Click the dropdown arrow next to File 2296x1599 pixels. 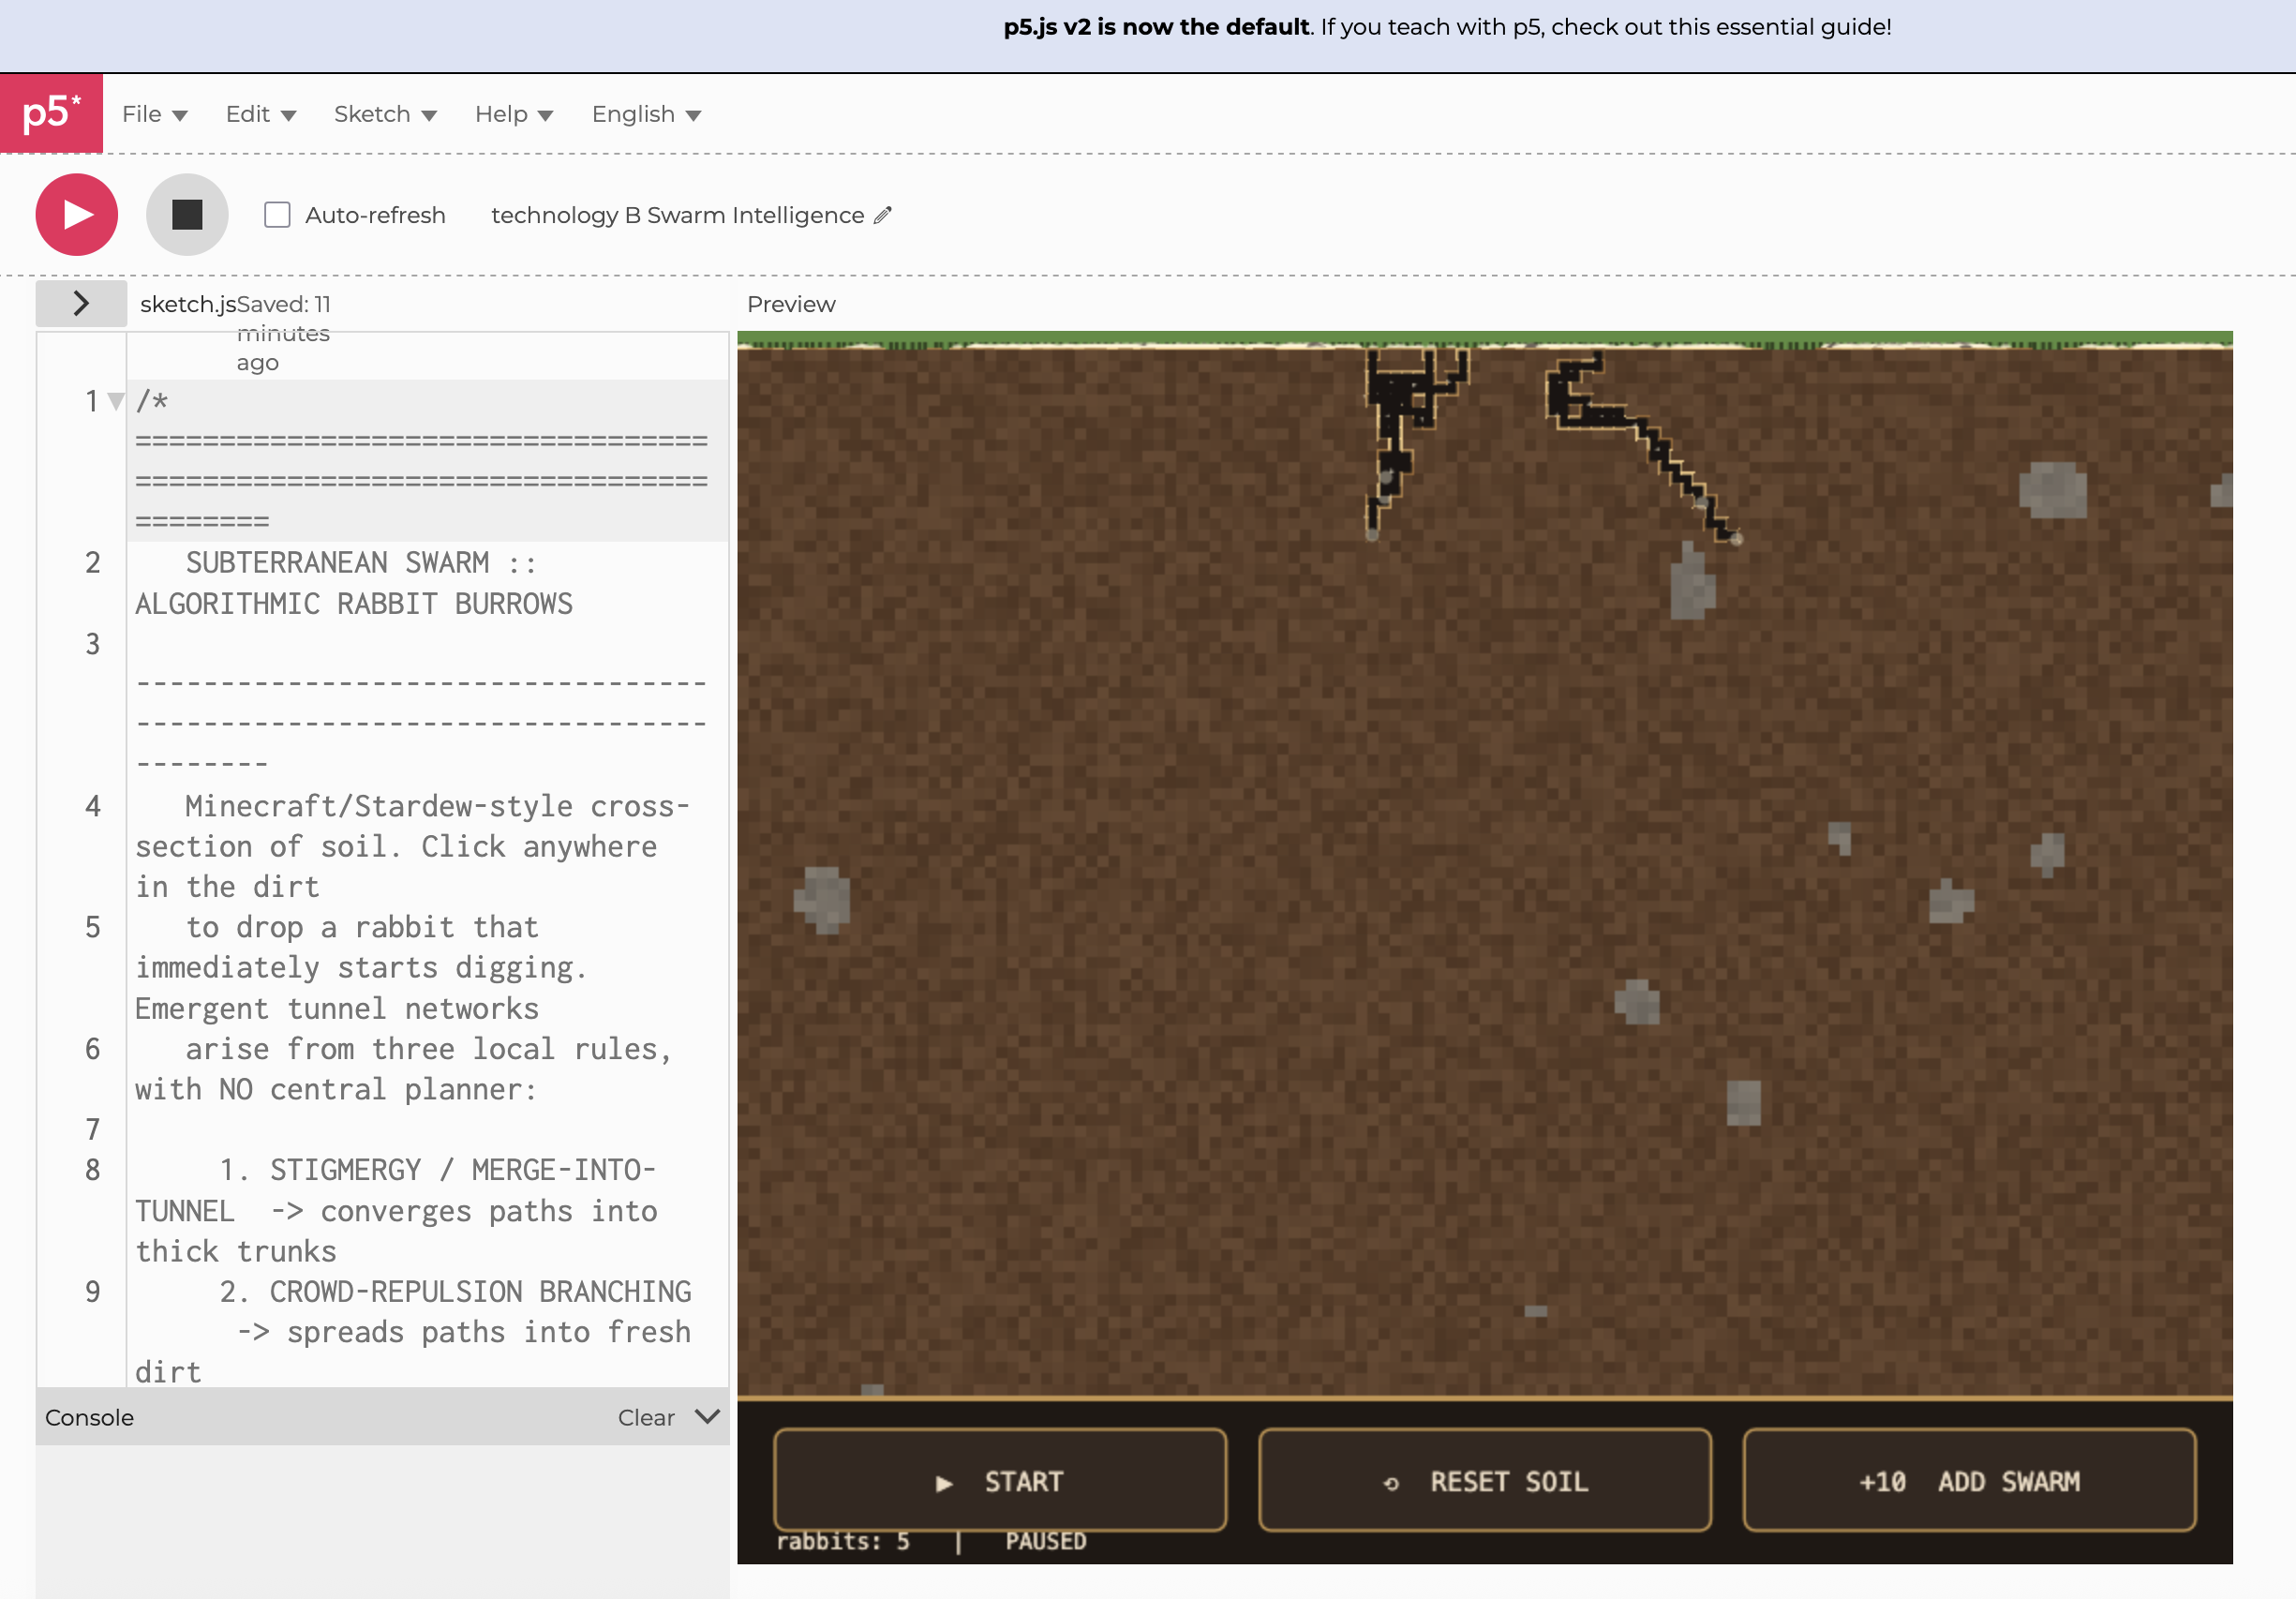pos(180,116)
